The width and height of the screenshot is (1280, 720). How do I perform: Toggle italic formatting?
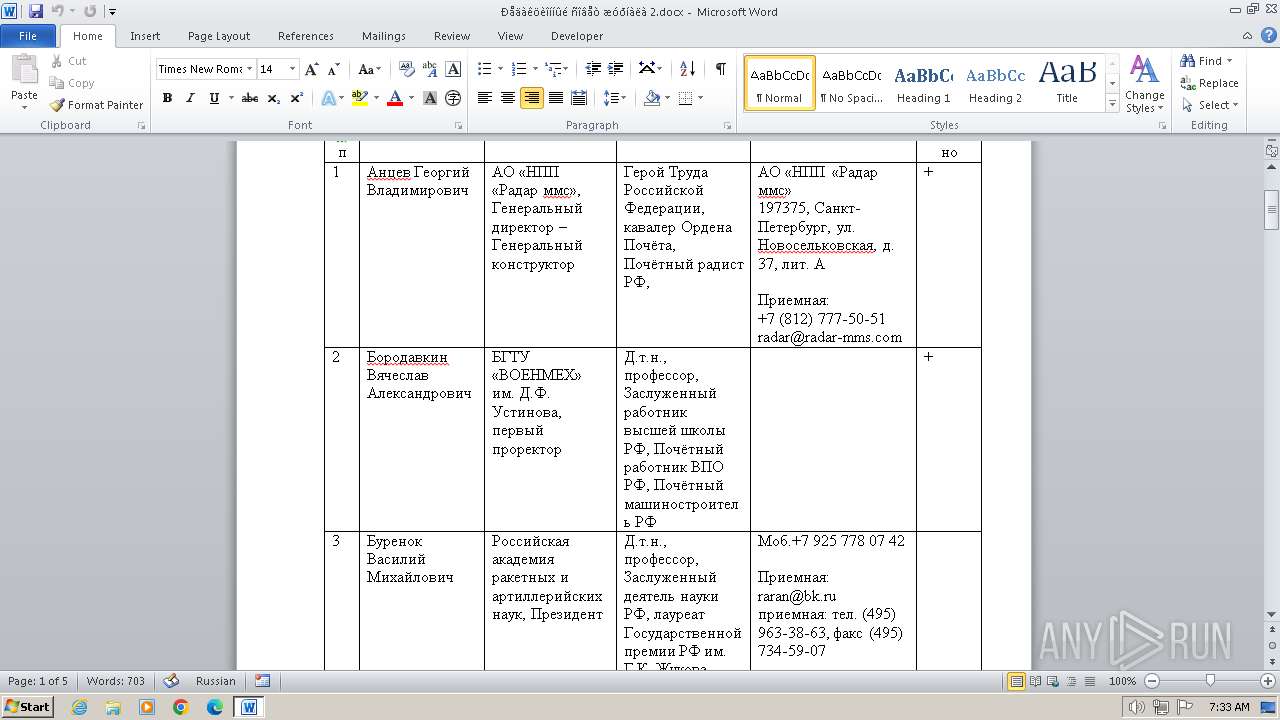coord(190,98)
